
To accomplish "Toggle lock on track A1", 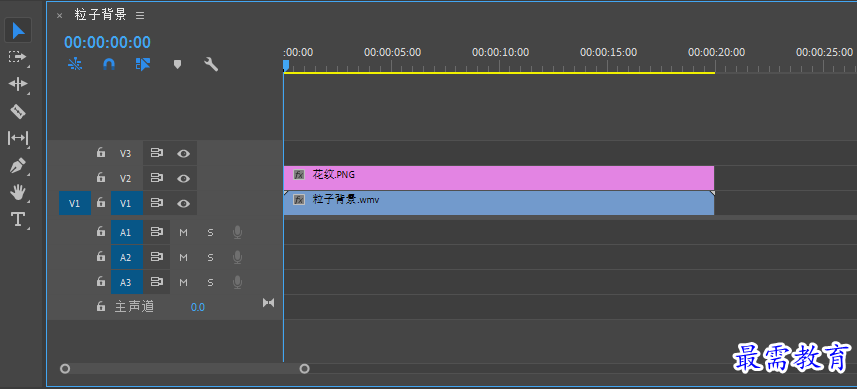I will pyautogui.click(x=101, y=232).
